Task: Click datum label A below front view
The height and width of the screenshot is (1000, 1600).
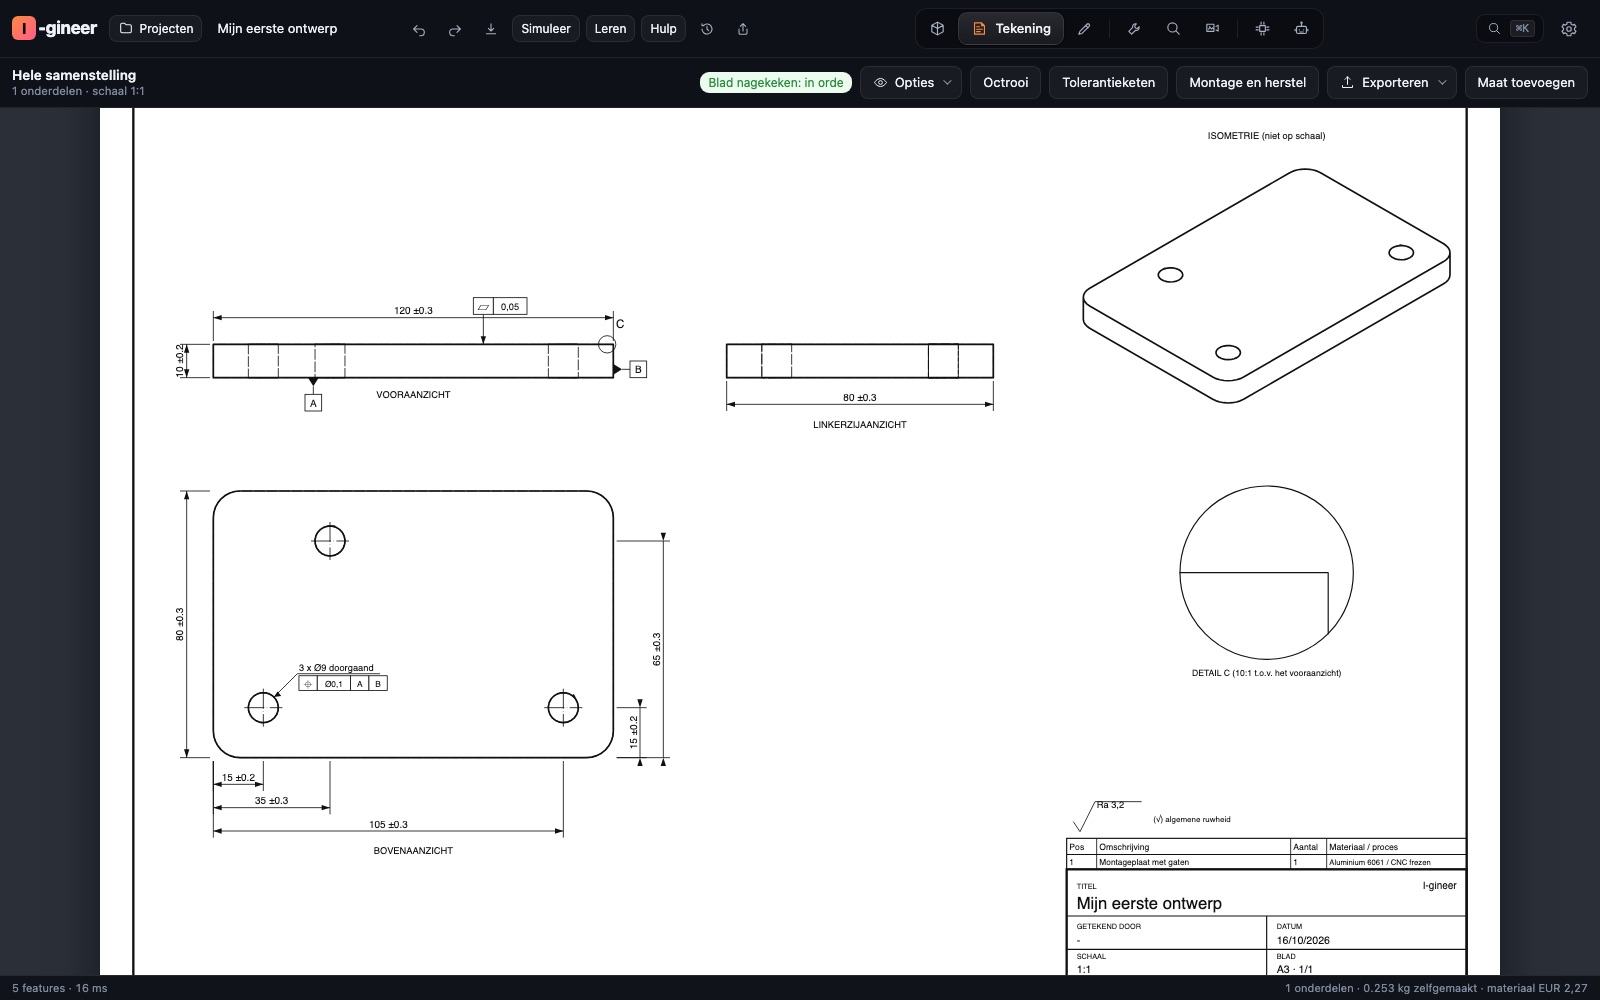Action: [313, 403]
